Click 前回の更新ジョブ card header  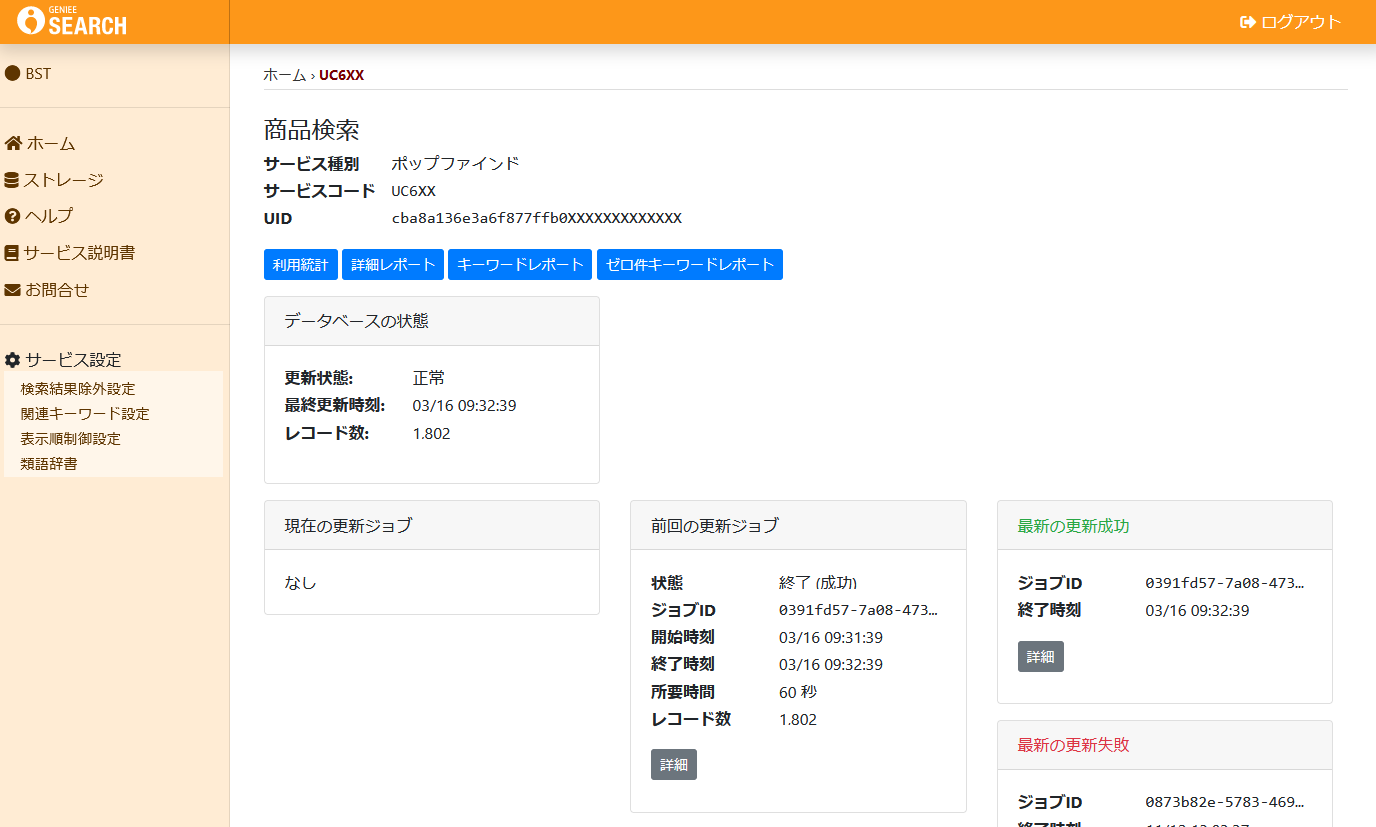click(798, 525)
